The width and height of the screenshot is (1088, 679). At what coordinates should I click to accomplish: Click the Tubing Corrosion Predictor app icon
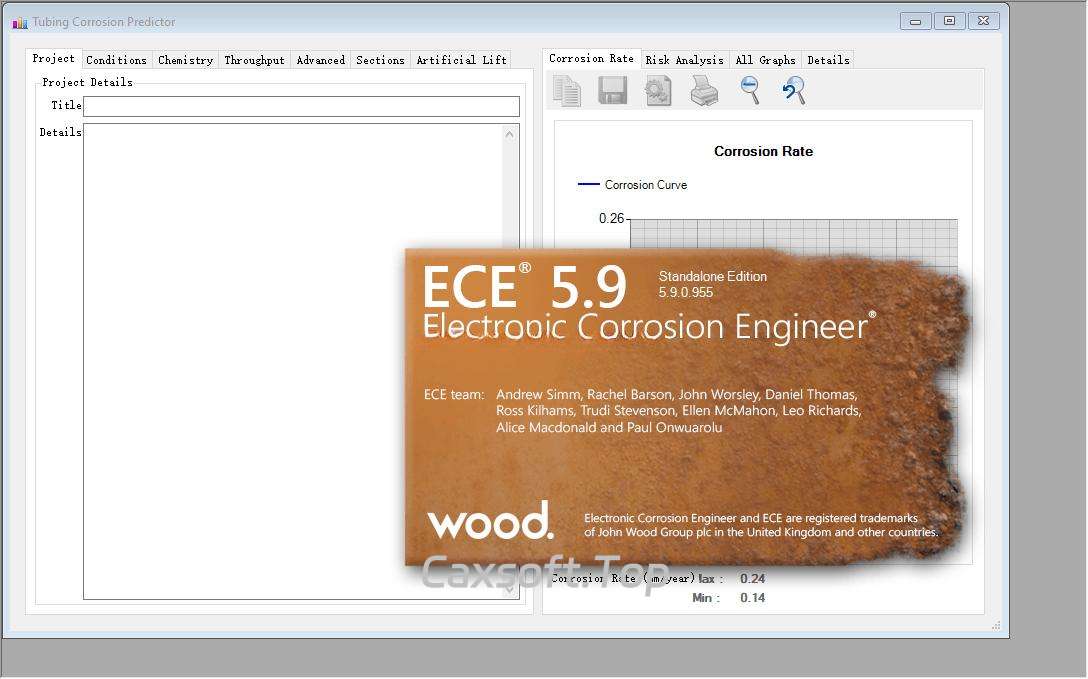coord(19,22)
